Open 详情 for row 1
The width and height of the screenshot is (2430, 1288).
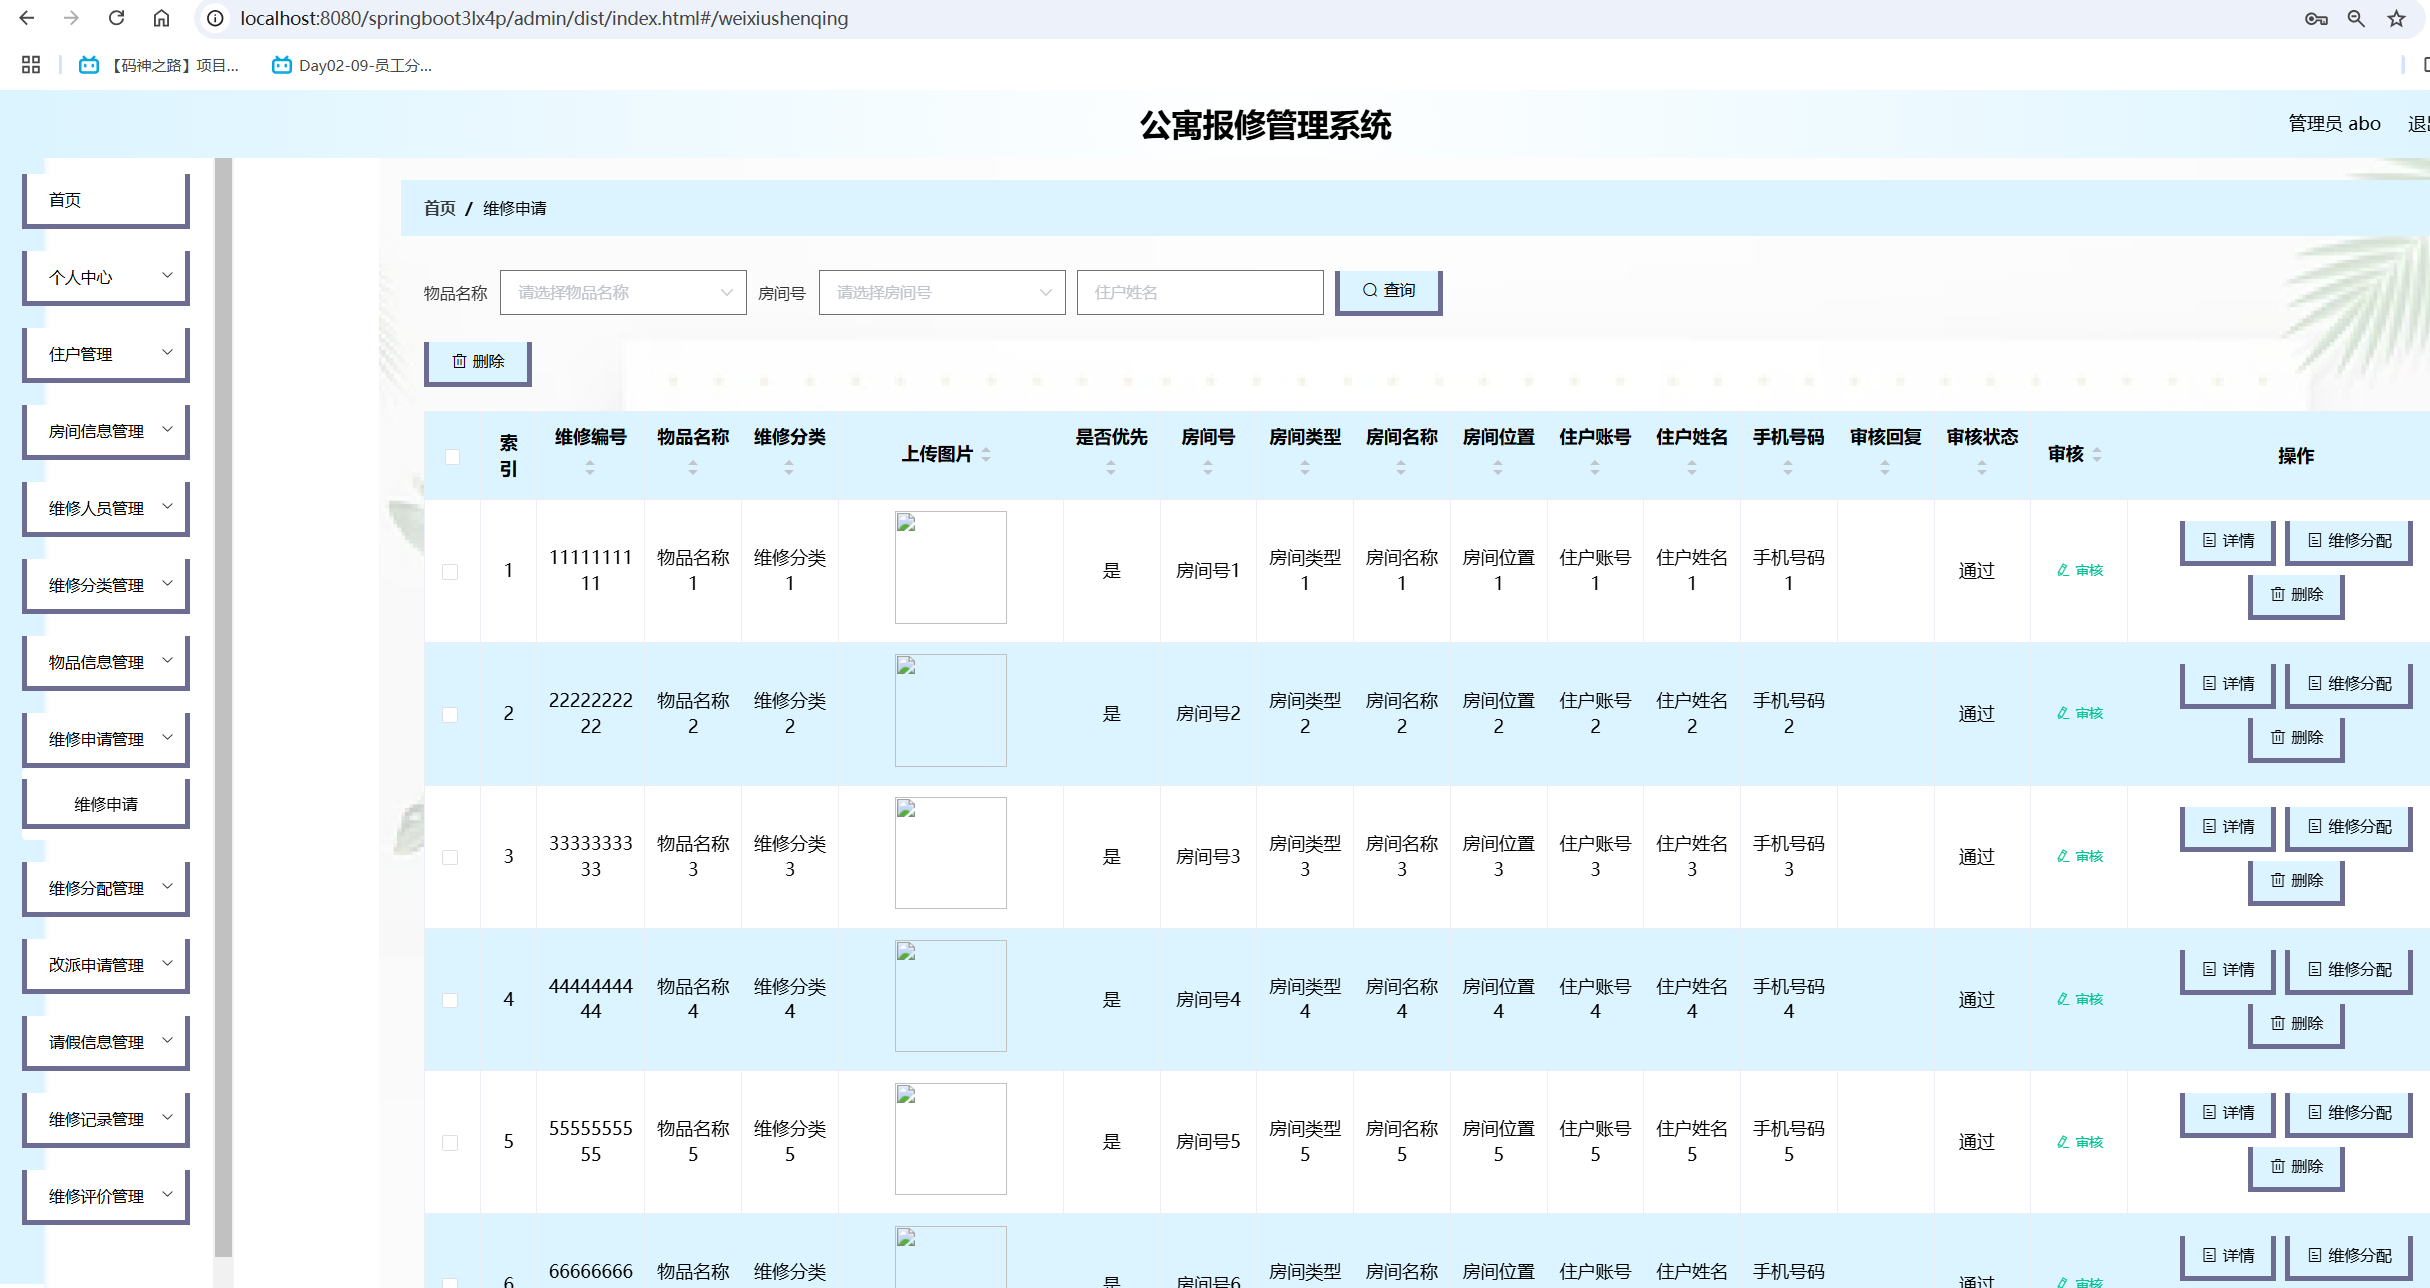pyautogui.click(x=2228, y=541)
